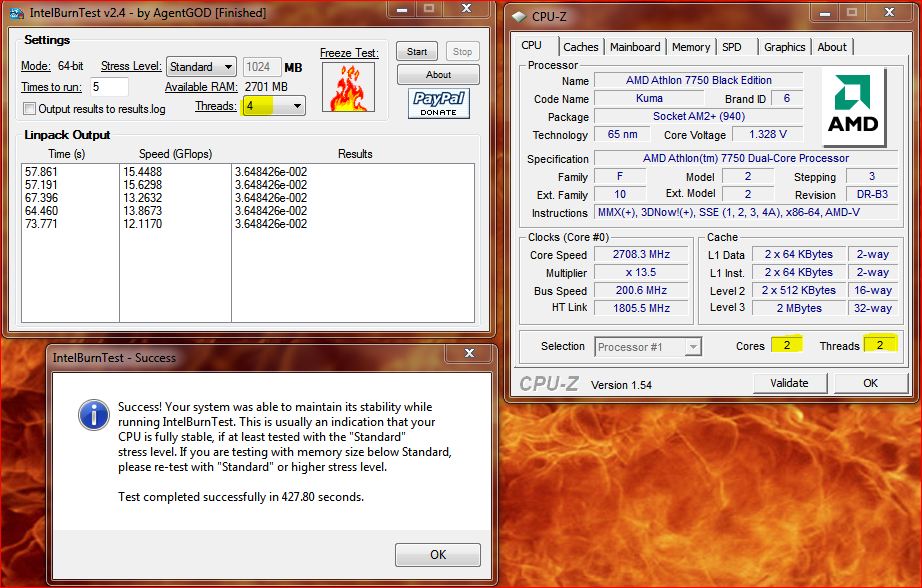Click the Cores count value

(787, 345)
